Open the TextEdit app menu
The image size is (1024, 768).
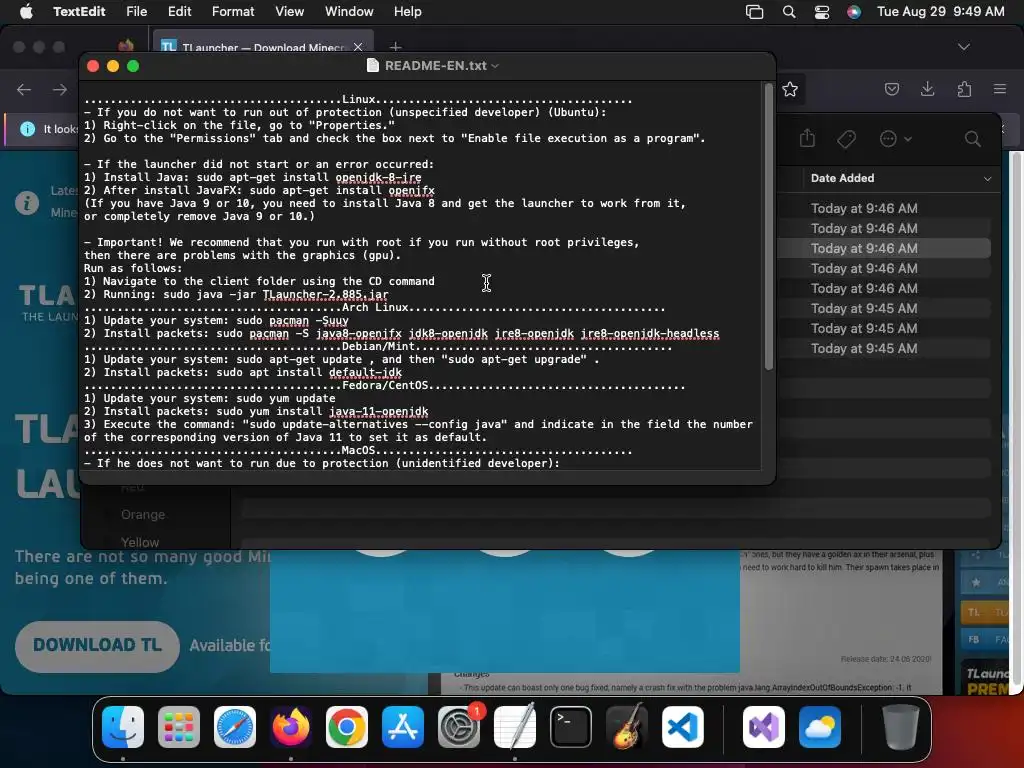[79, 12]
